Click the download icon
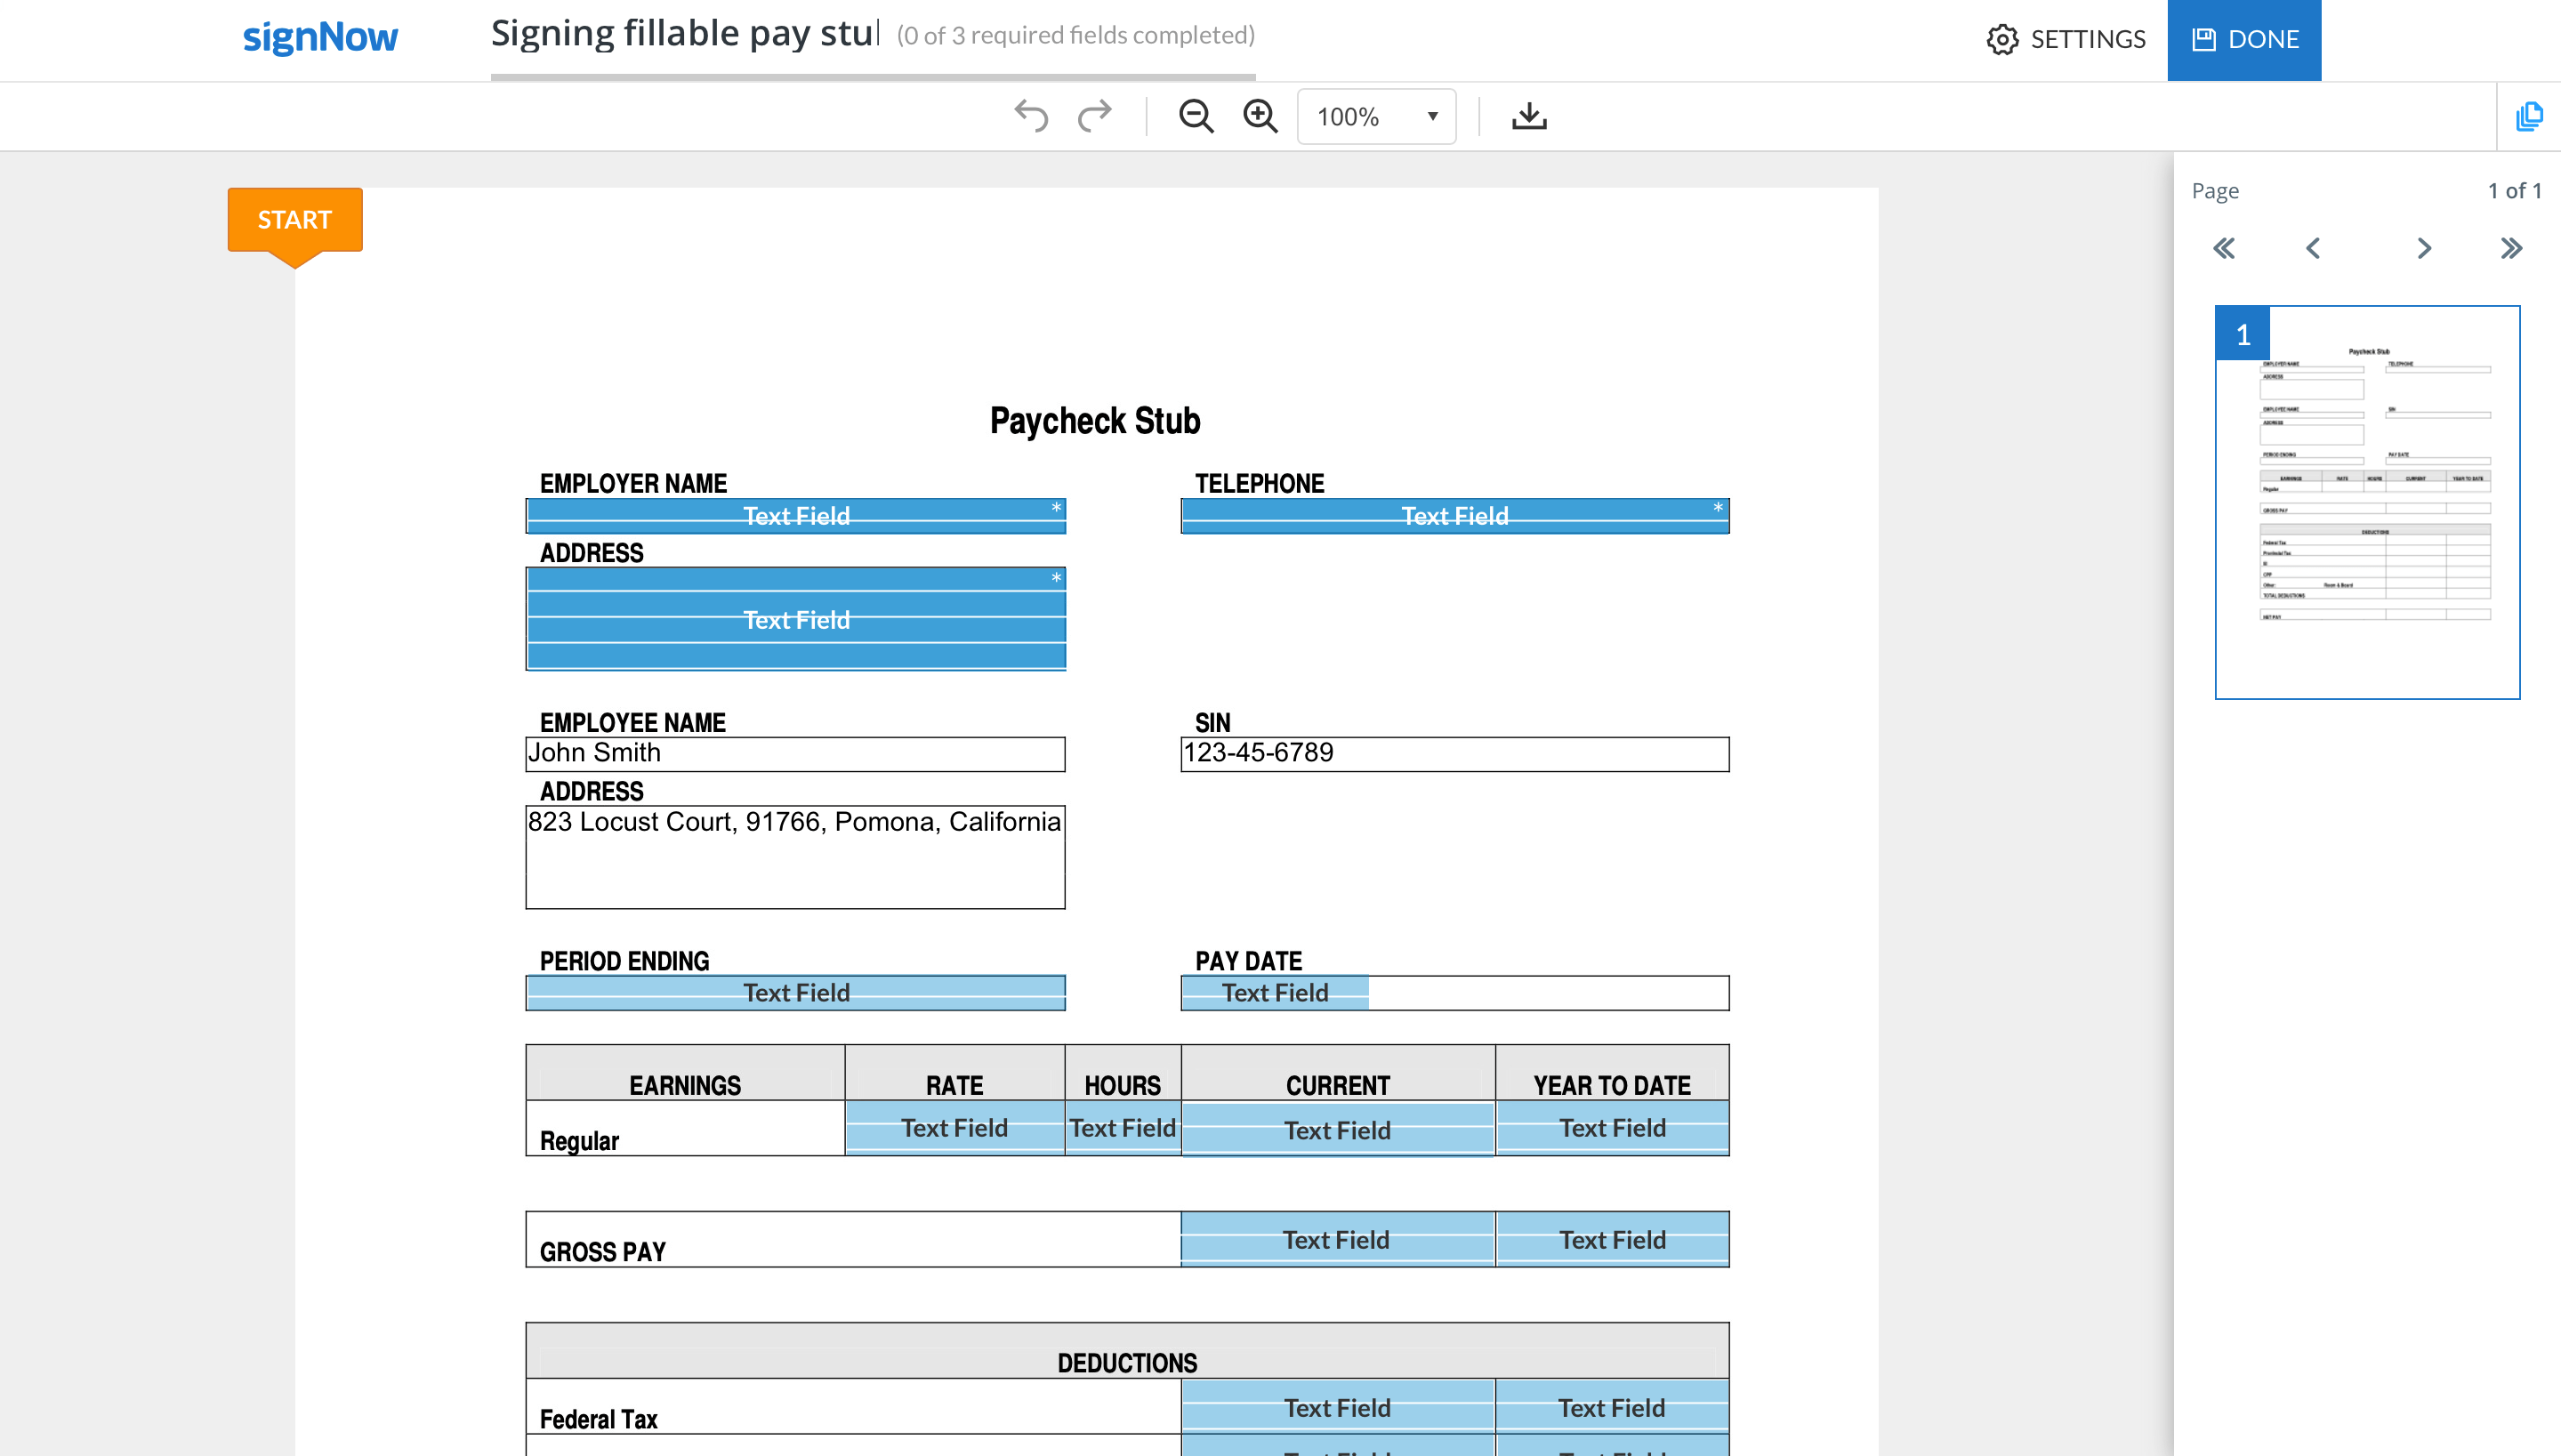The height and width of the screenshot is (1456, 2561). 1530,116
